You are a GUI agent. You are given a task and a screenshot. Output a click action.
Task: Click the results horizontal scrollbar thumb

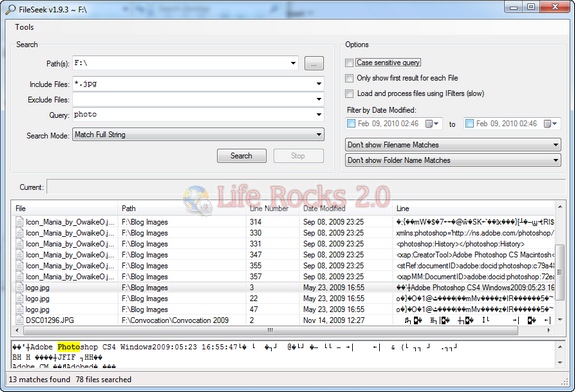point(271,330)
